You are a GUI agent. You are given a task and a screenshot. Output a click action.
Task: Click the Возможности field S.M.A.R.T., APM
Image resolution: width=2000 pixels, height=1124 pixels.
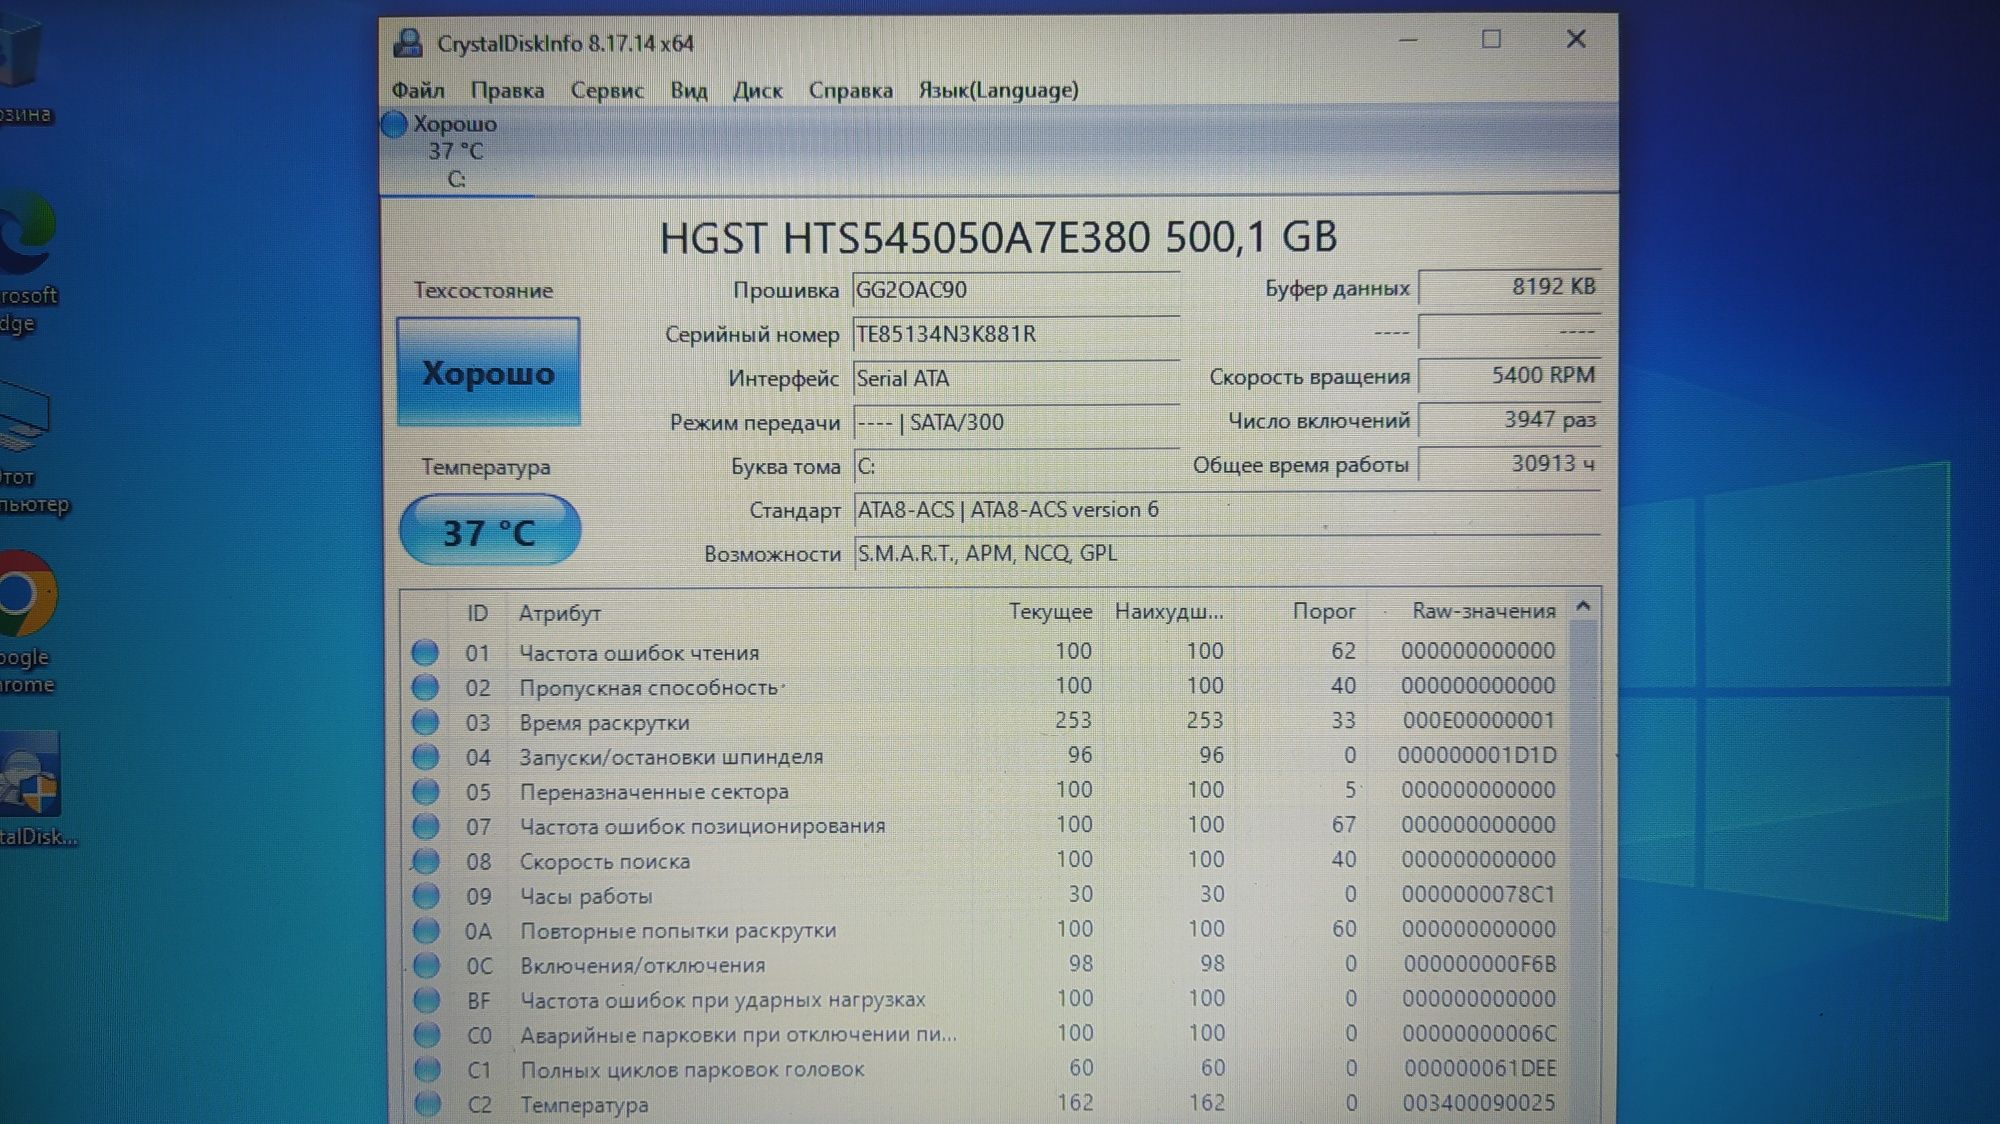pyautogui.click(x=1227, y=553)
